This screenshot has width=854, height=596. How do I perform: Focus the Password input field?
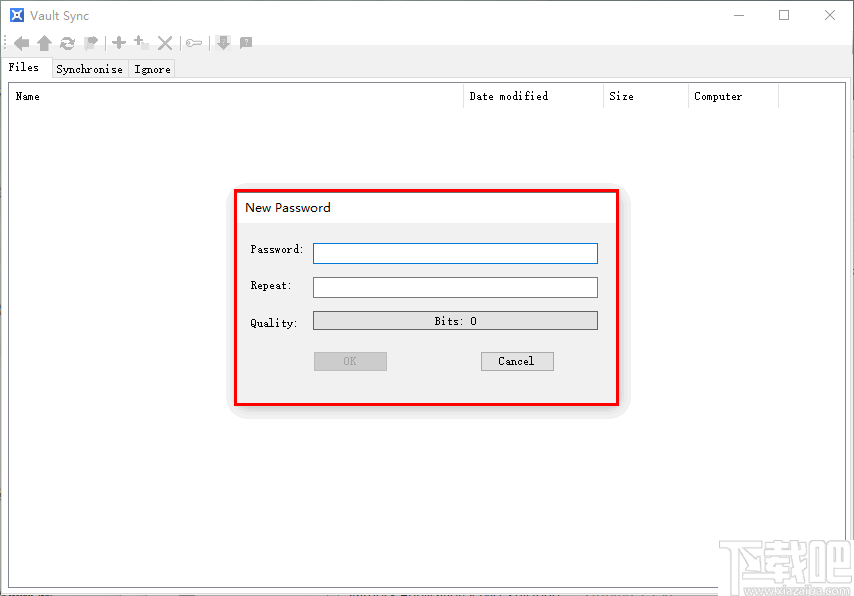455,253
